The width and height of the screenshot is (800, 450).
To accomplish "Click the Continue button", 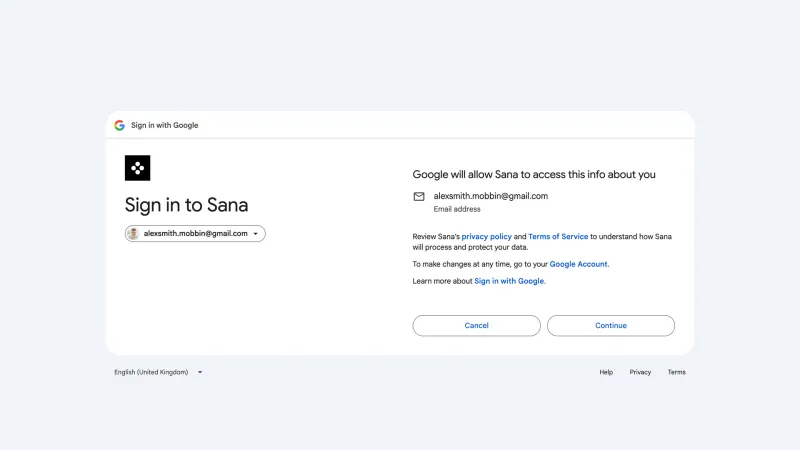I will click(611, 326).
